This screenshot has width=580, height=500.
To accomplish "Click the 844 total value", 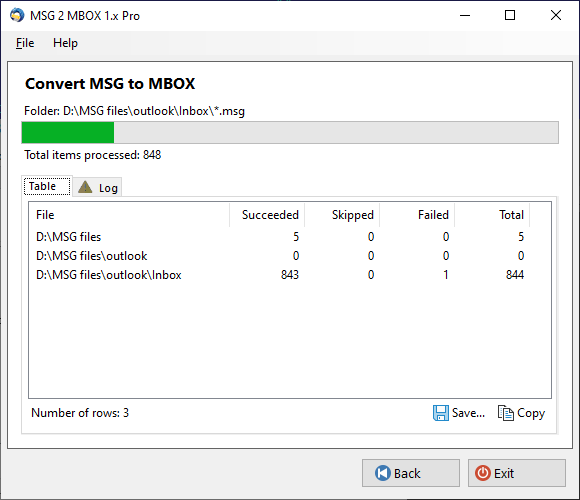I will 515,275.
